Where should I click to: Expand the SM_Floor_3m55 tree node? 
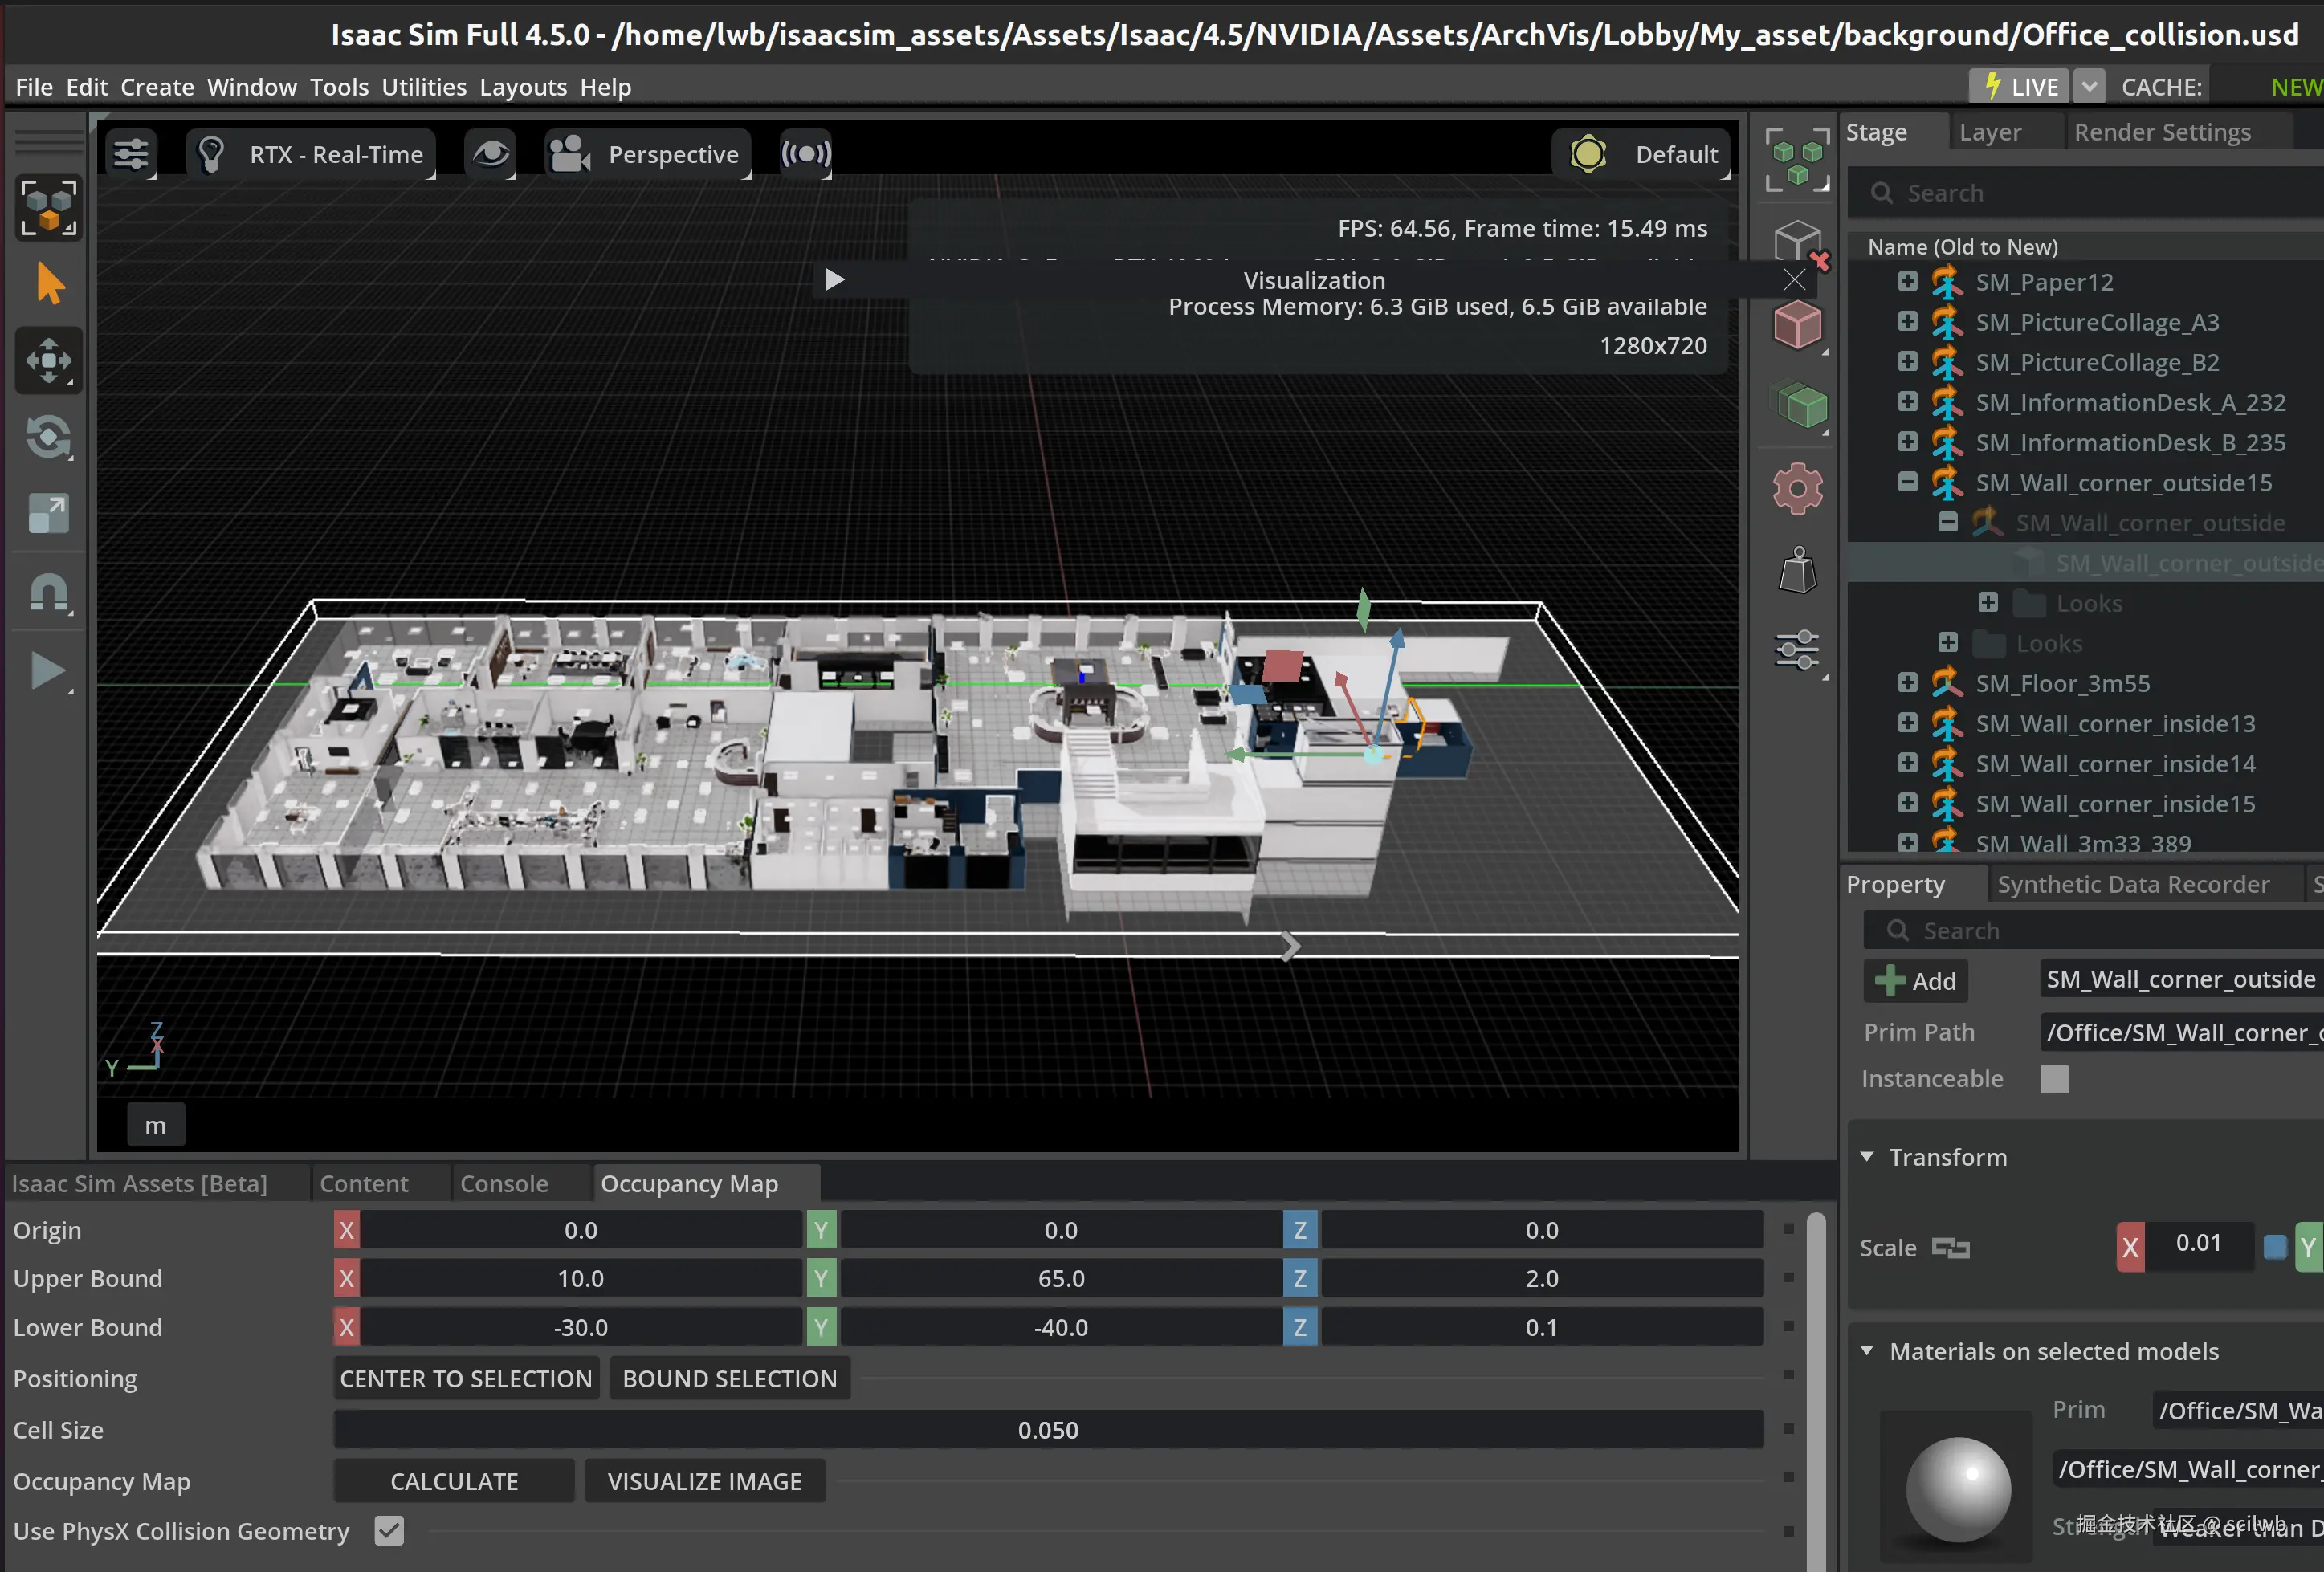pos(1907,683)
